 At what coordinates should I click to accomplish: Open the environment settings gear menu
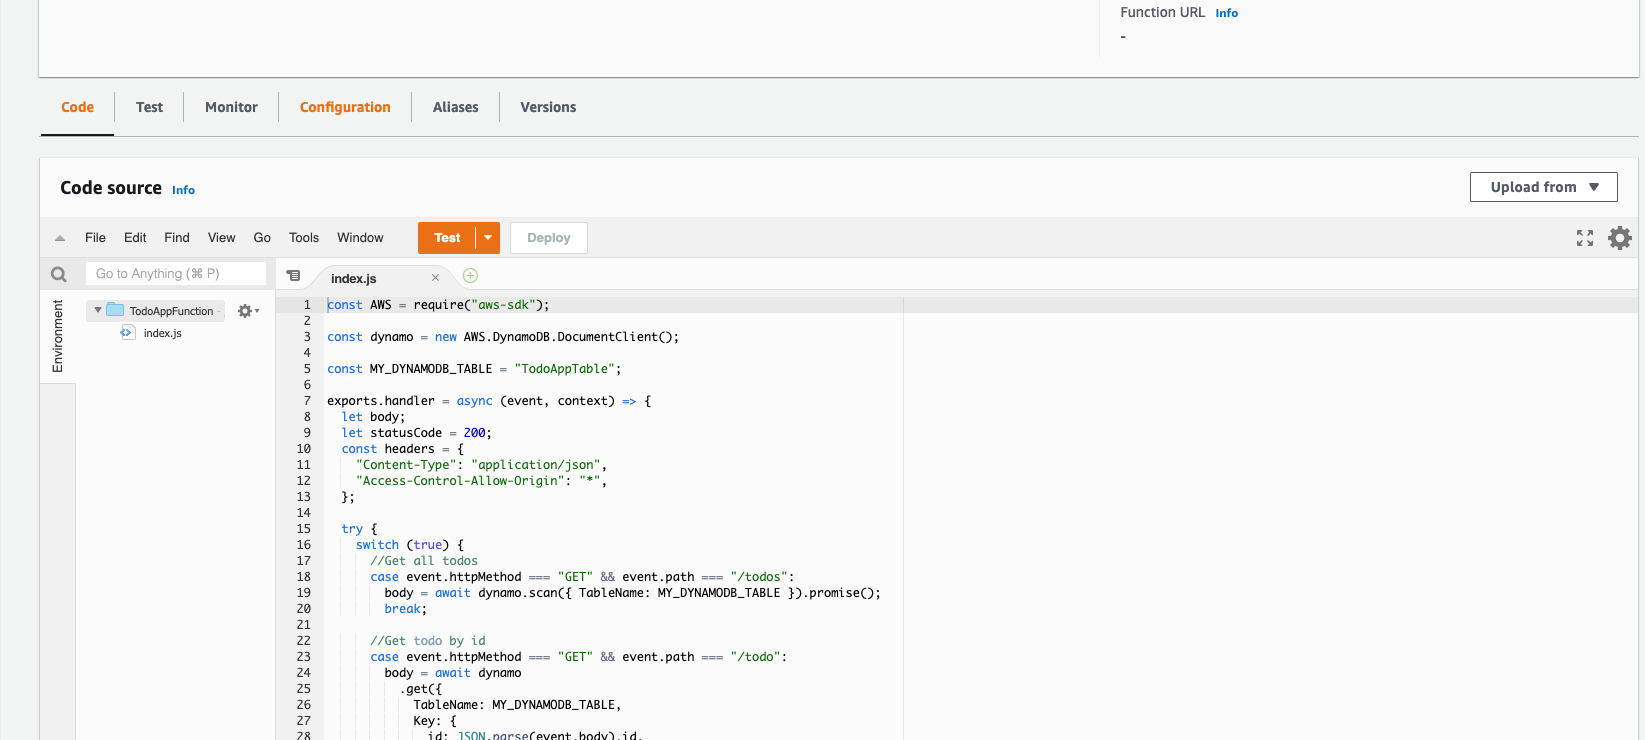(248, 311)
